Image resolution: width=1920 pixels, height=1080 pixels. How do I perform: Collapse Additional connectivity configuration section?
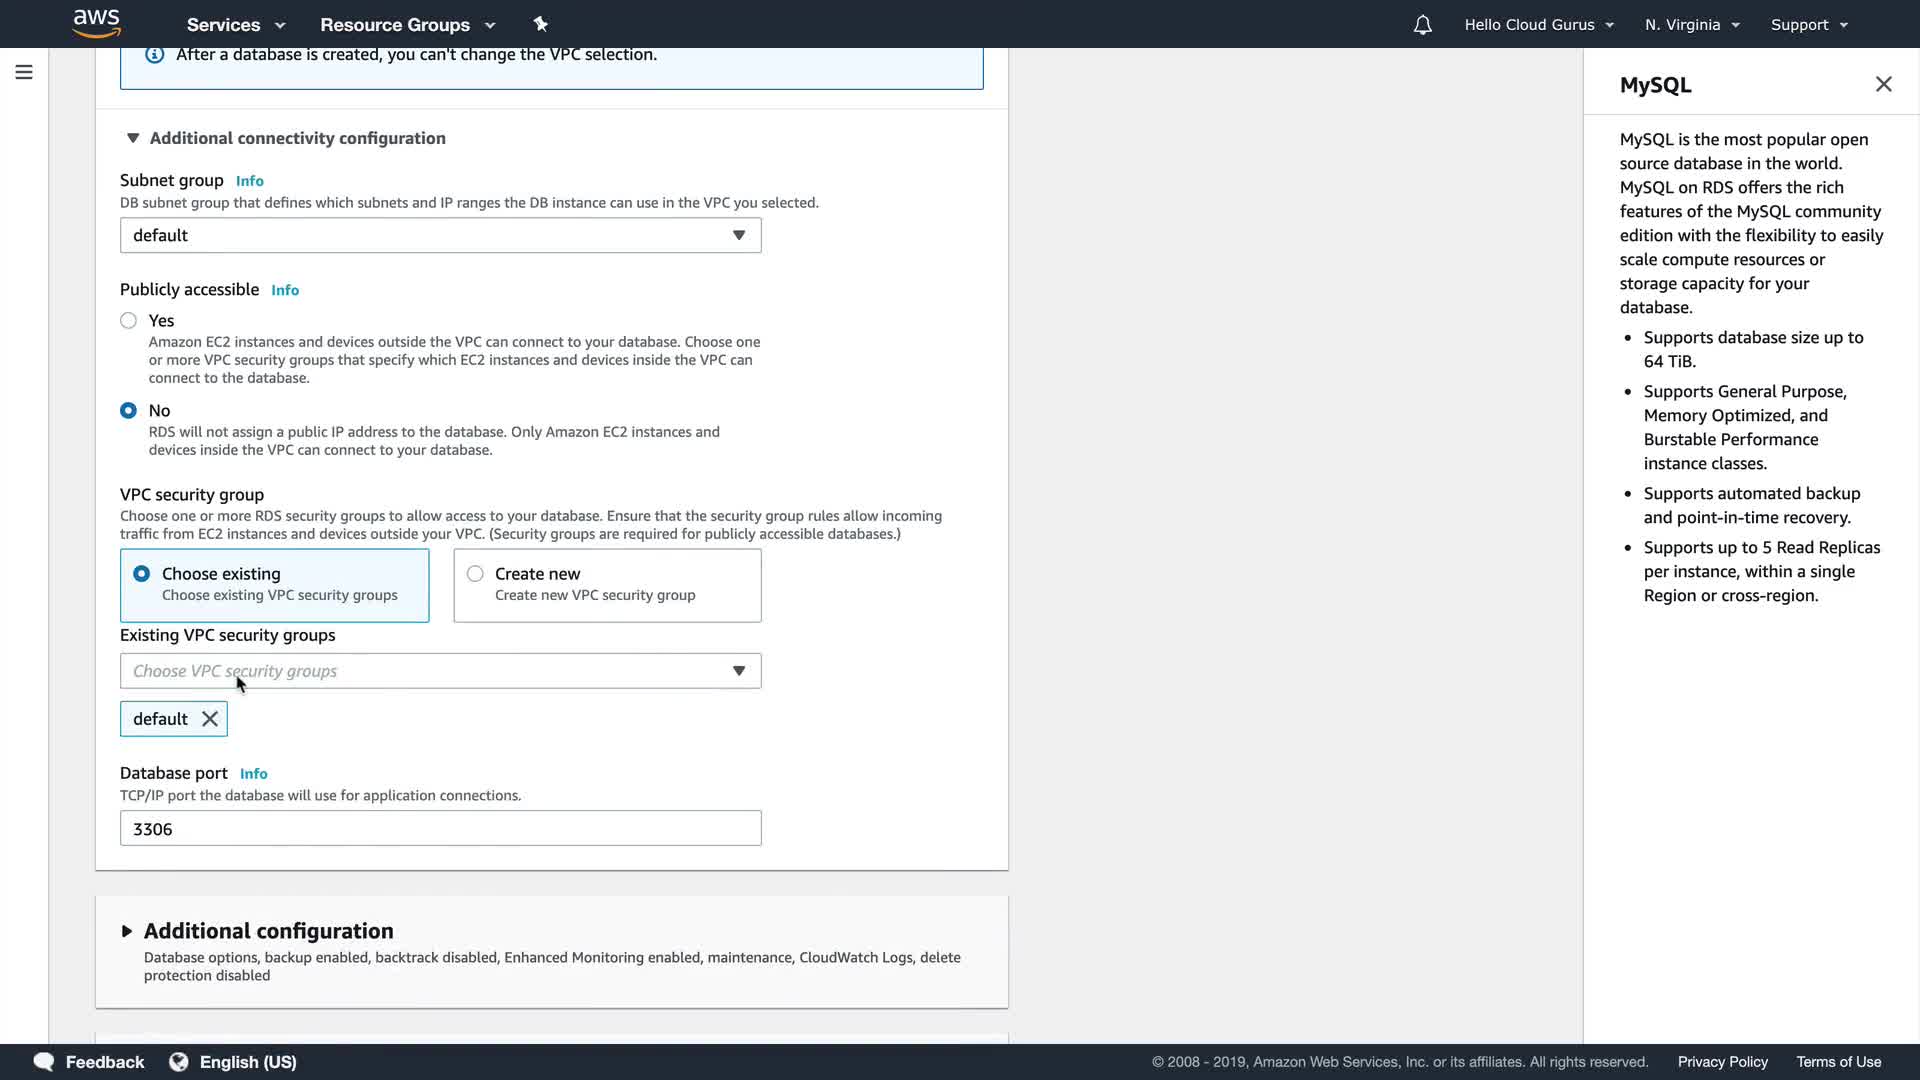tap(133, 138)
